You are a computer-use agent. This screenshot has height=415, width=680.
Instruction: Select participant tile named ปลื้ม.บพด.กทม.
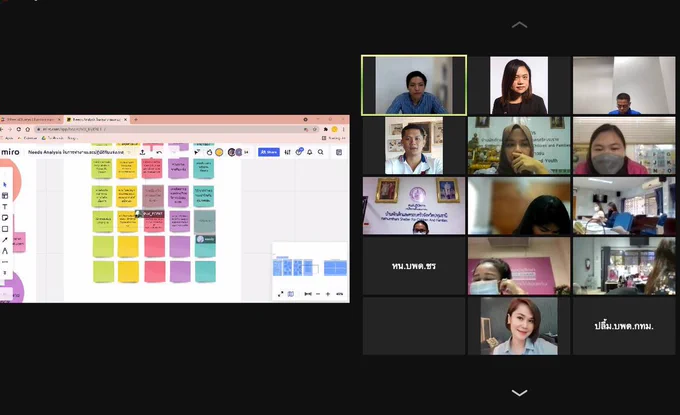[624, 326]
